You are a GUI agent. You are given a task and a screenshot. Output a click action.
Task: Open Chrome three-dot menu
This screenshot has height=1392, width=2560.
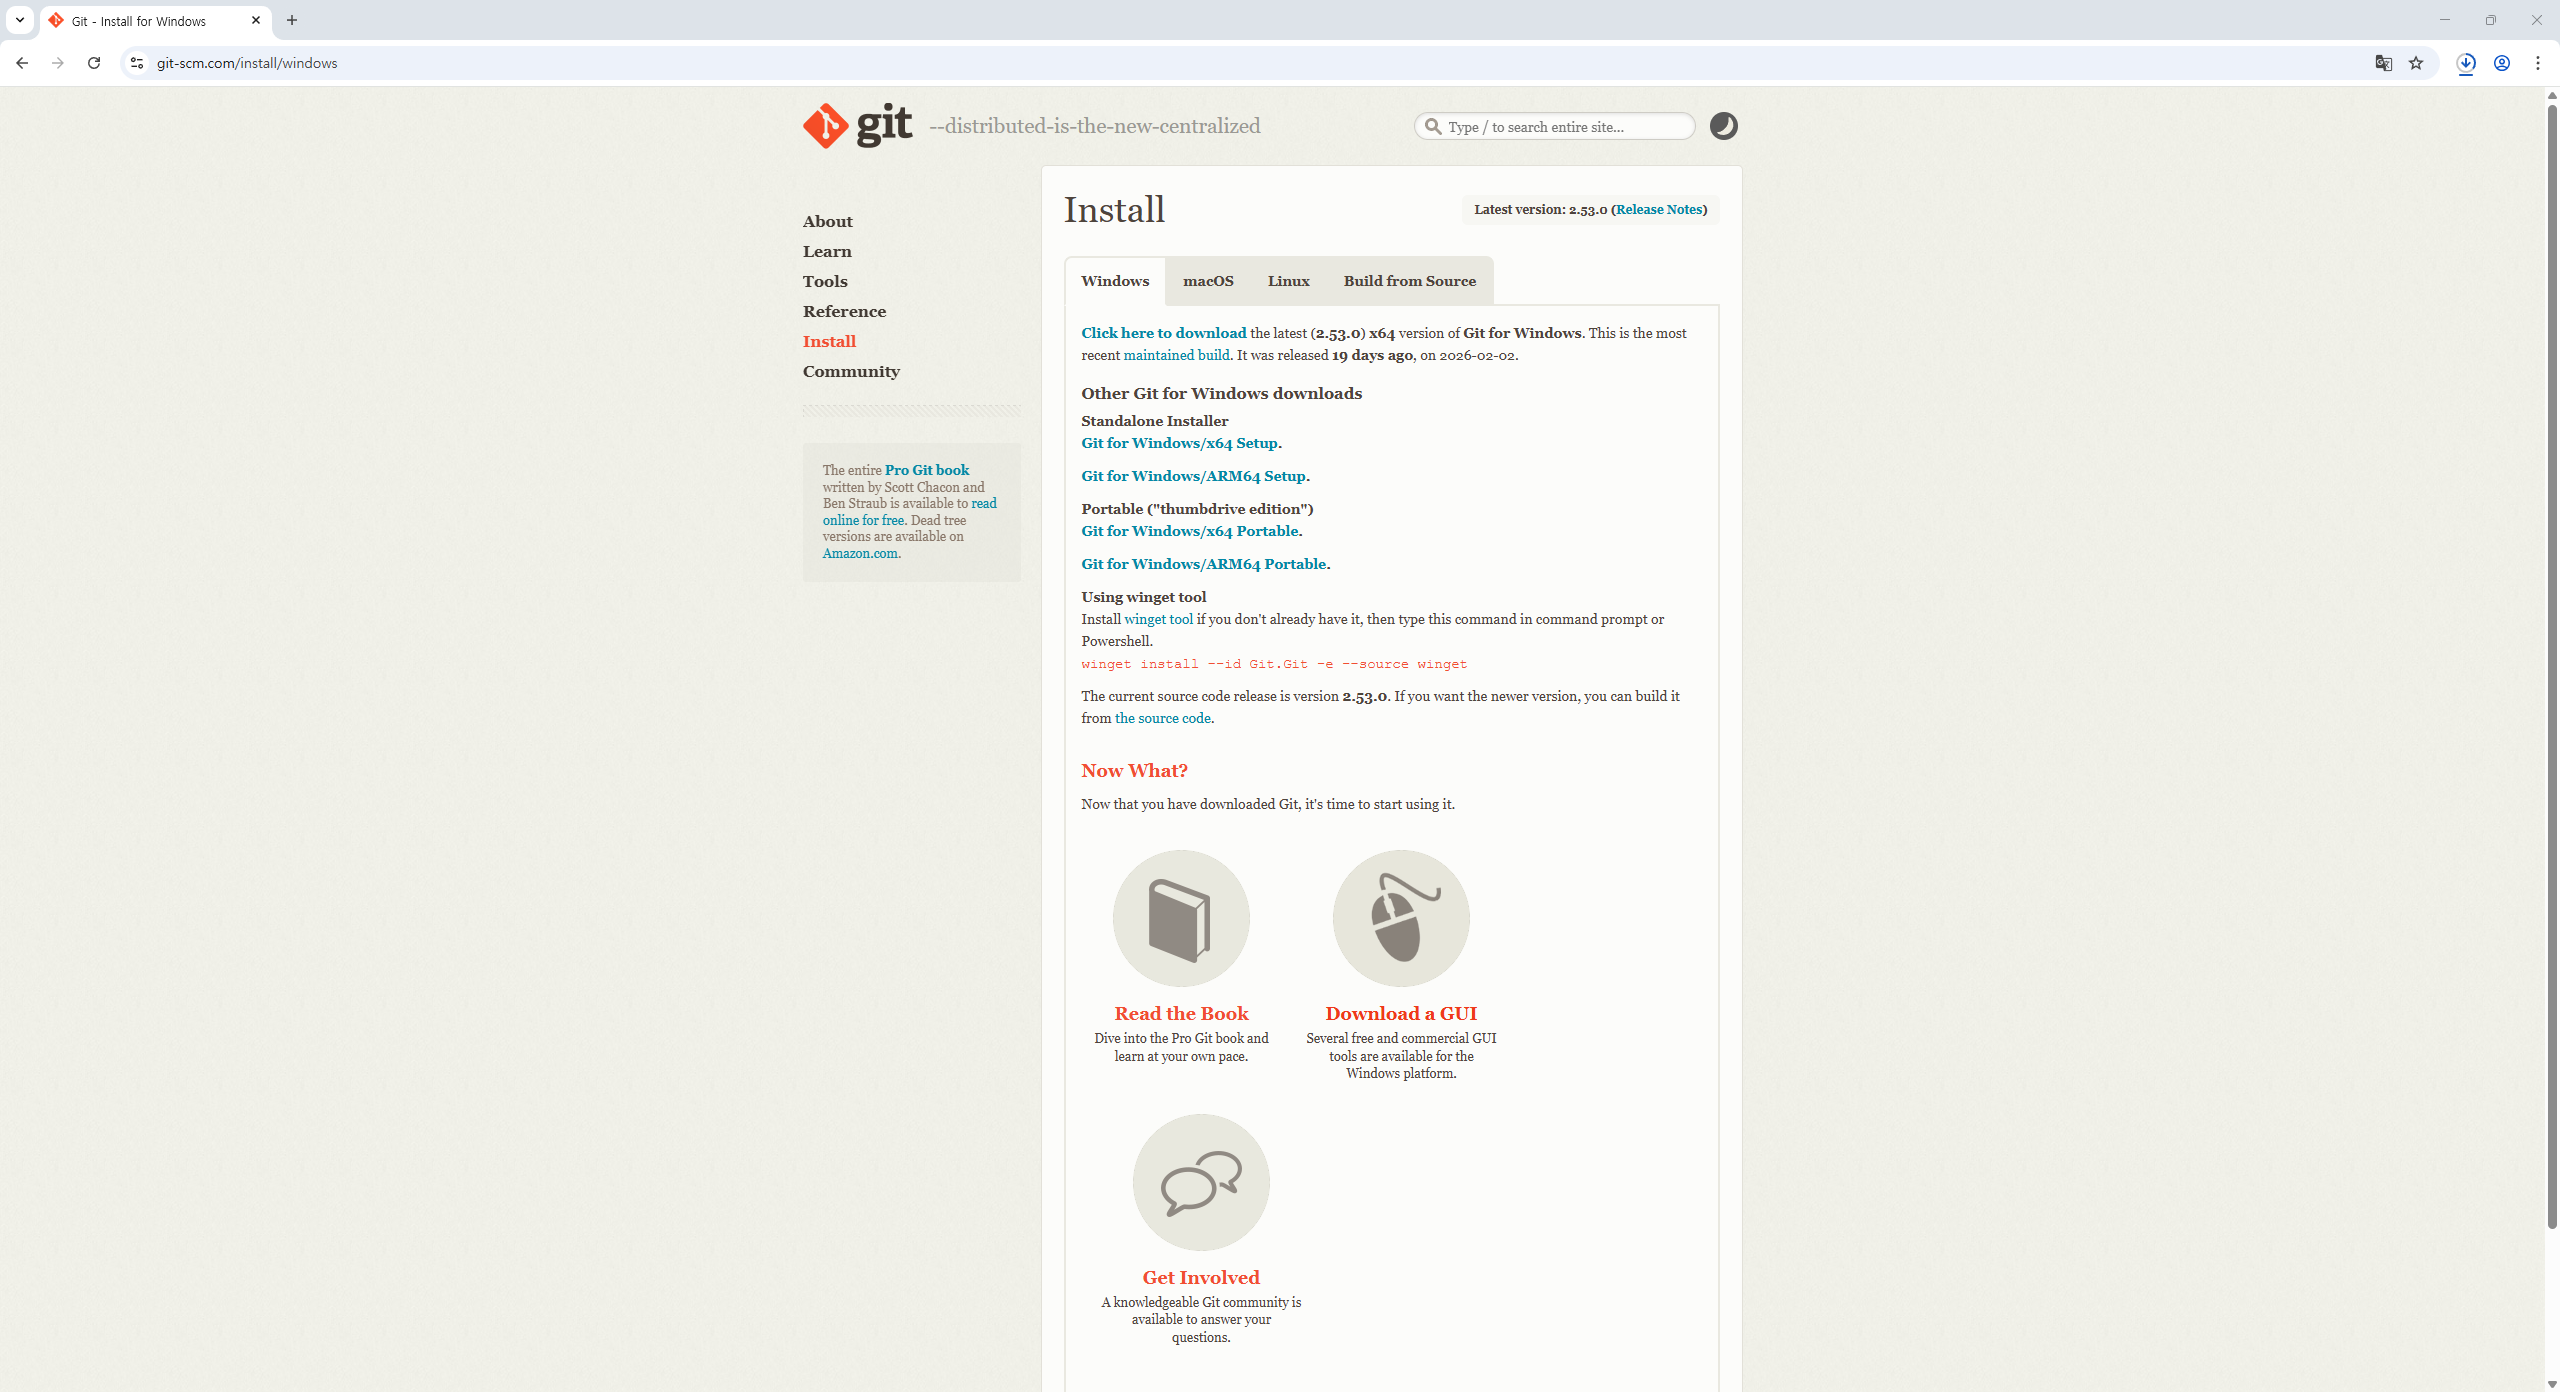click(2538, 63)
